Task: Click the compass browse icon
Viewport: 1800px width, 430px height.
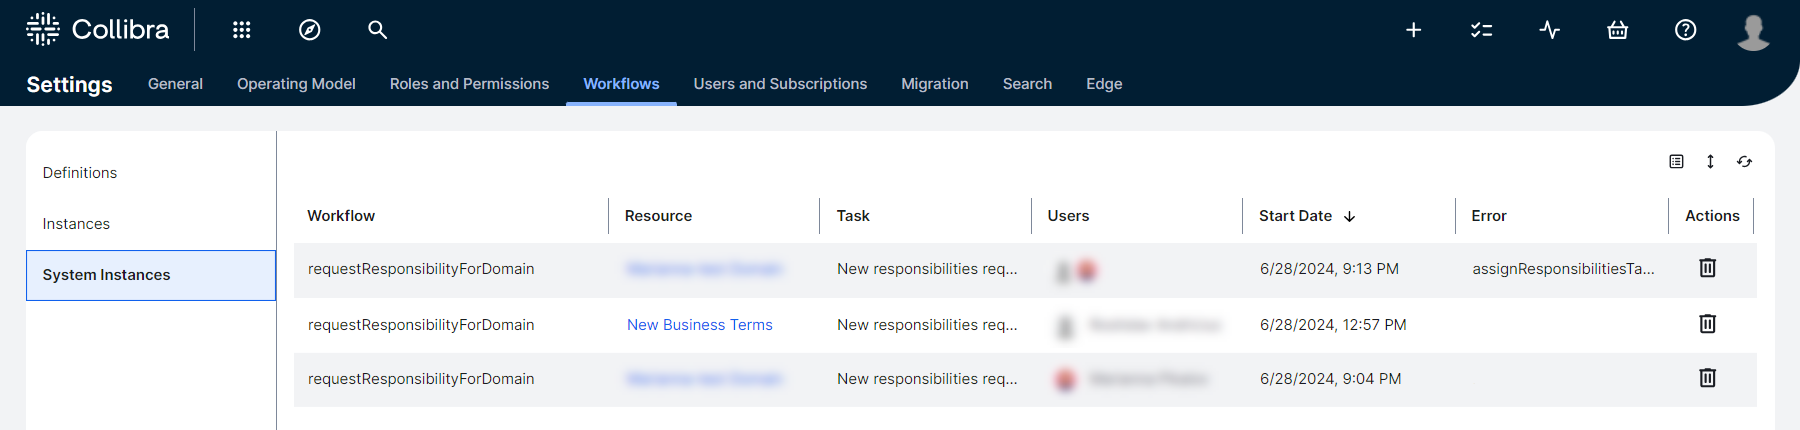Action: point(310,30)
